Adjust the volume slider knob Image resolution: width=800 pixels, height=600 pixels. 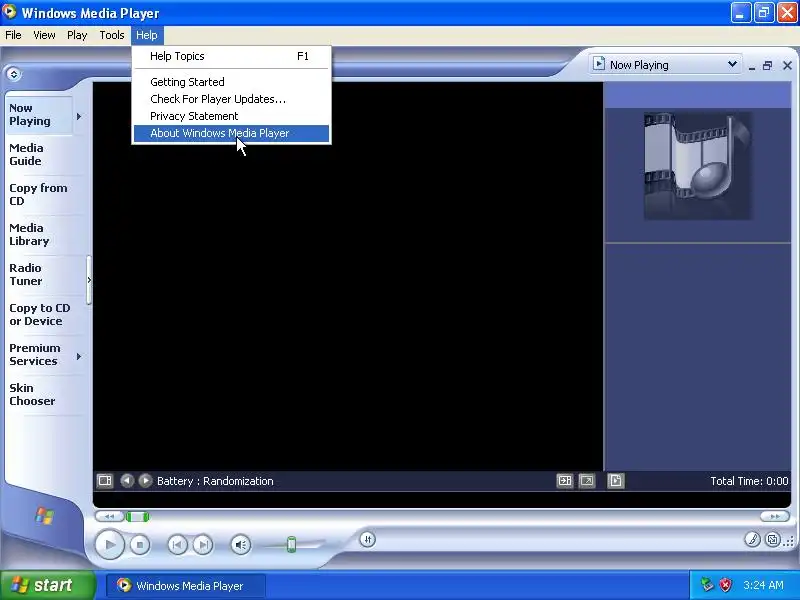[x=291, y=544]
